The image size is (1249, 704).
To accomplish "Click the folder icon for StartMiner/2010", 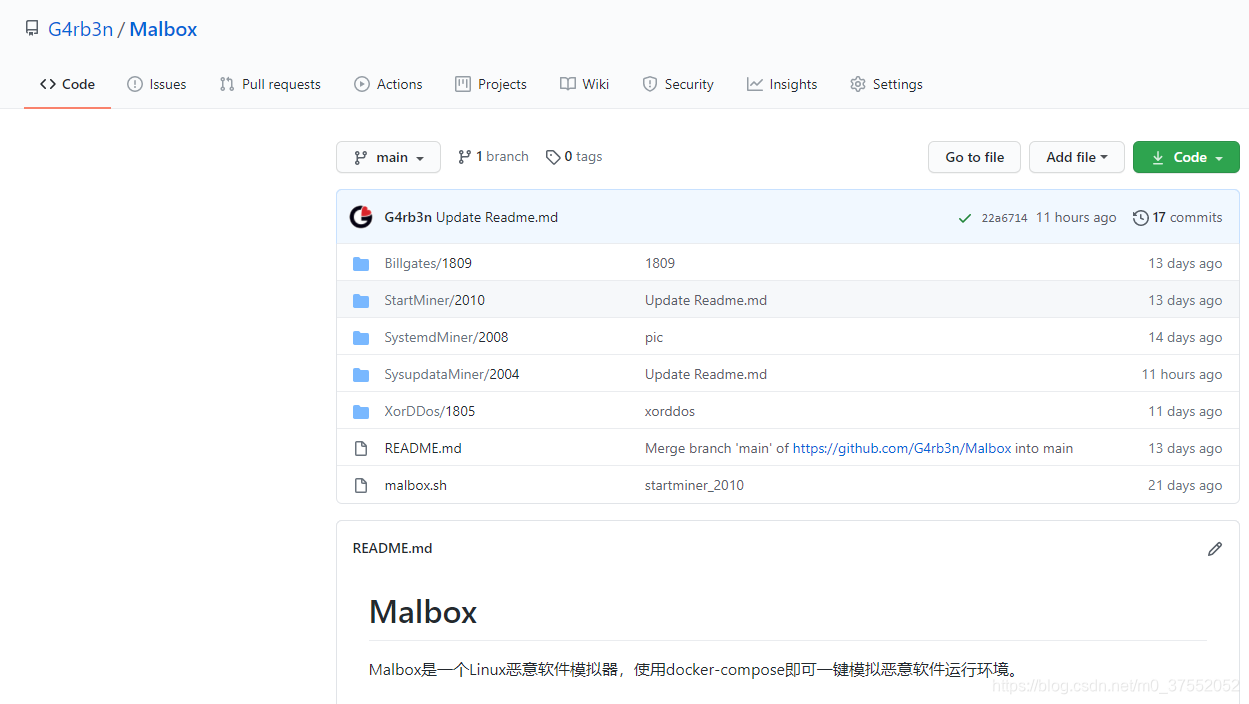I will click(x=361, y=301).
